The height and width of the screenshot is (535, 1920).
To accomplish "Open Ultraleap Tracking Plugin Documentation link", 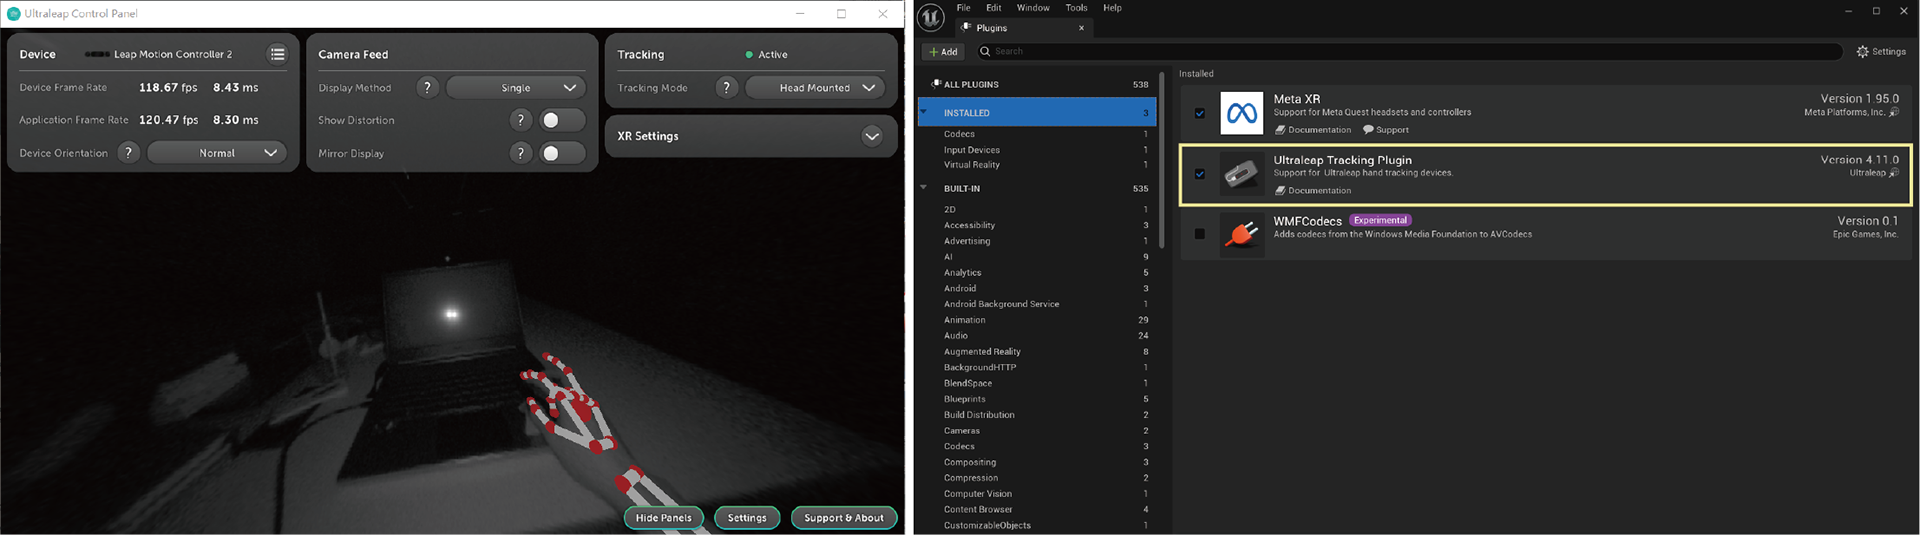I will 1313,191.
